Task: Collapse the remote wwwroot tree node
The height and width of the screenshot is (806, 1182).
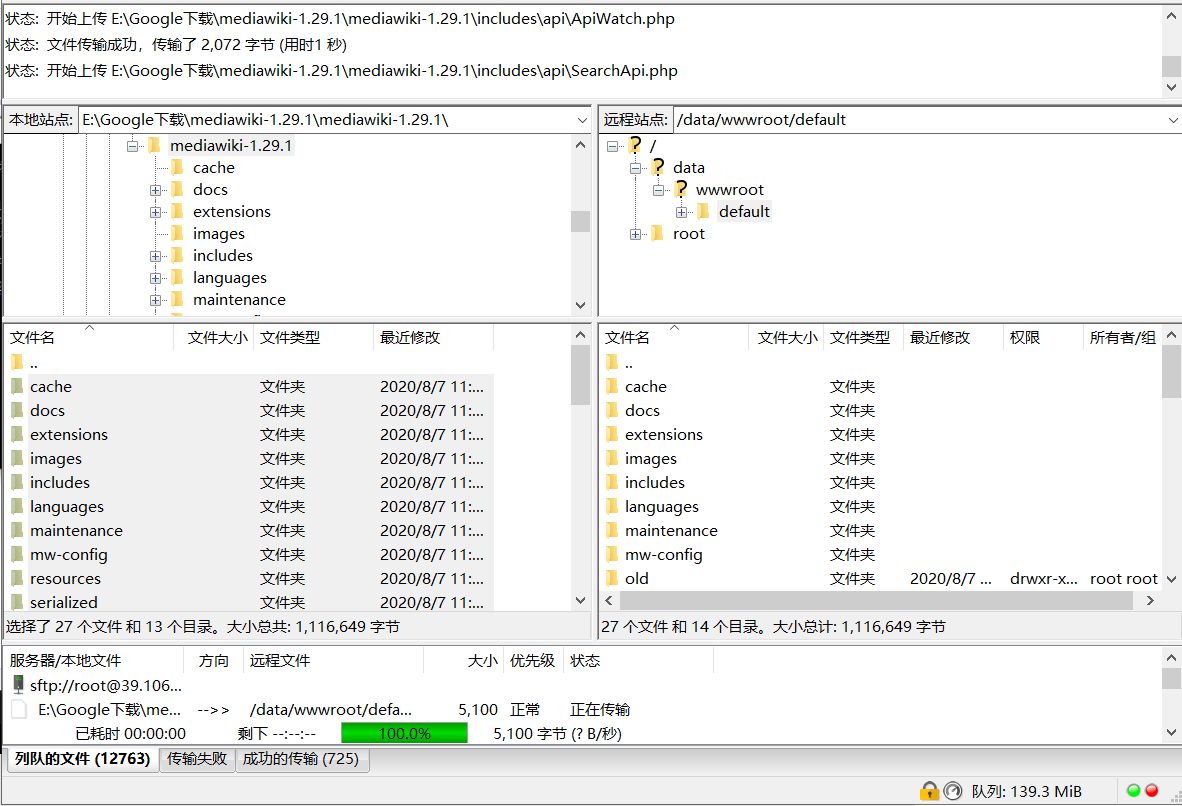Action: click(x=658, y=190)
